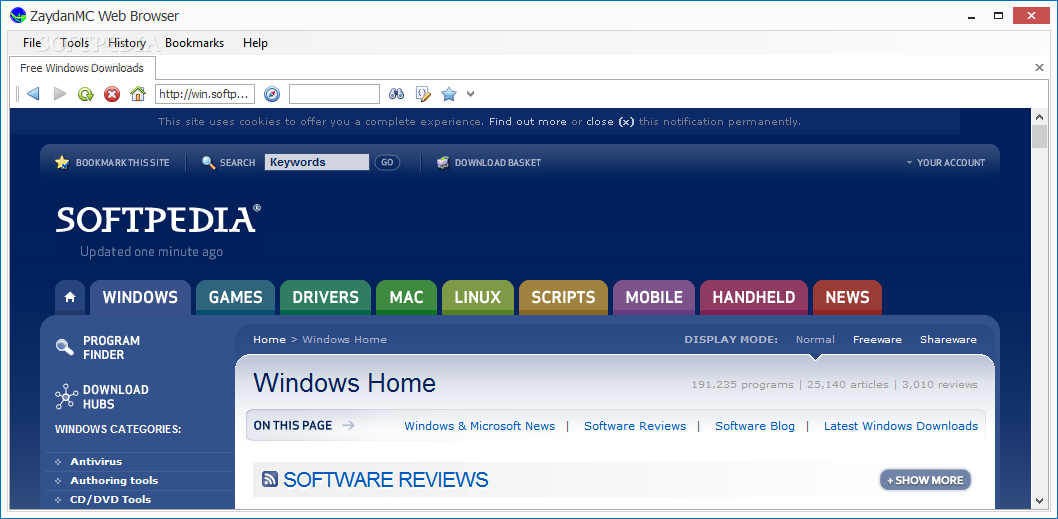This screenshot has height=519, width=1058.
Task: Stop loading with red X icon
Action: [x=112, y=94]
